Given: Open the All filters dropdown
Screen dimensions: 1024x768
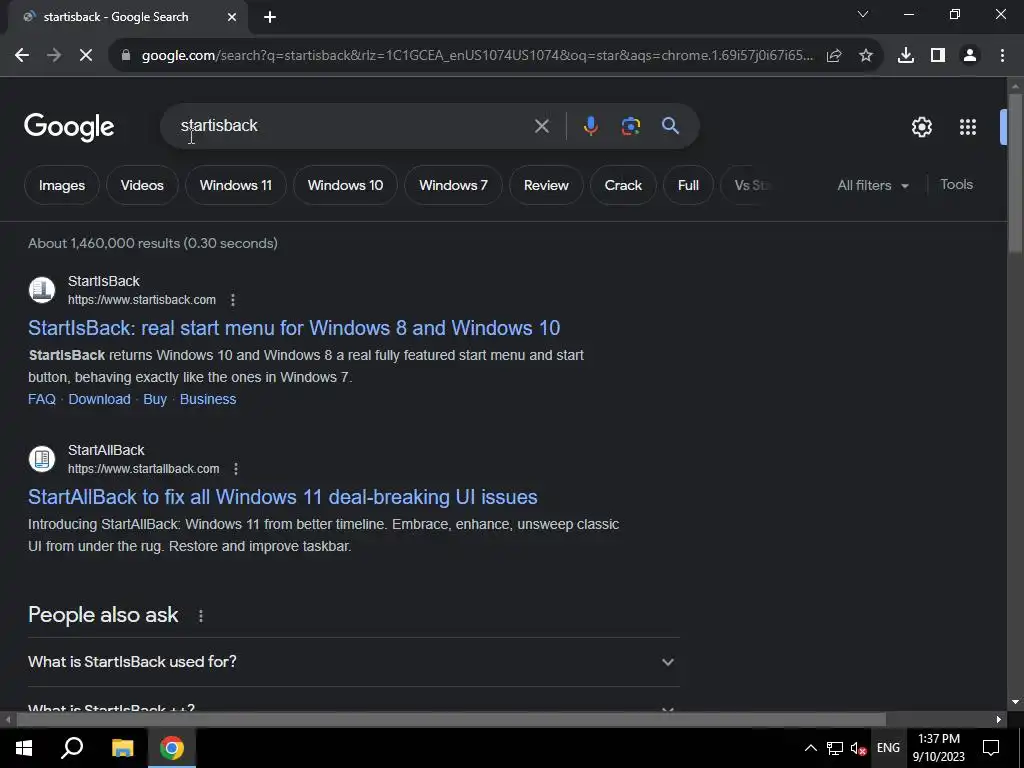Looking at the screenshot, I should pyautogui.click(x=873, y=185).
